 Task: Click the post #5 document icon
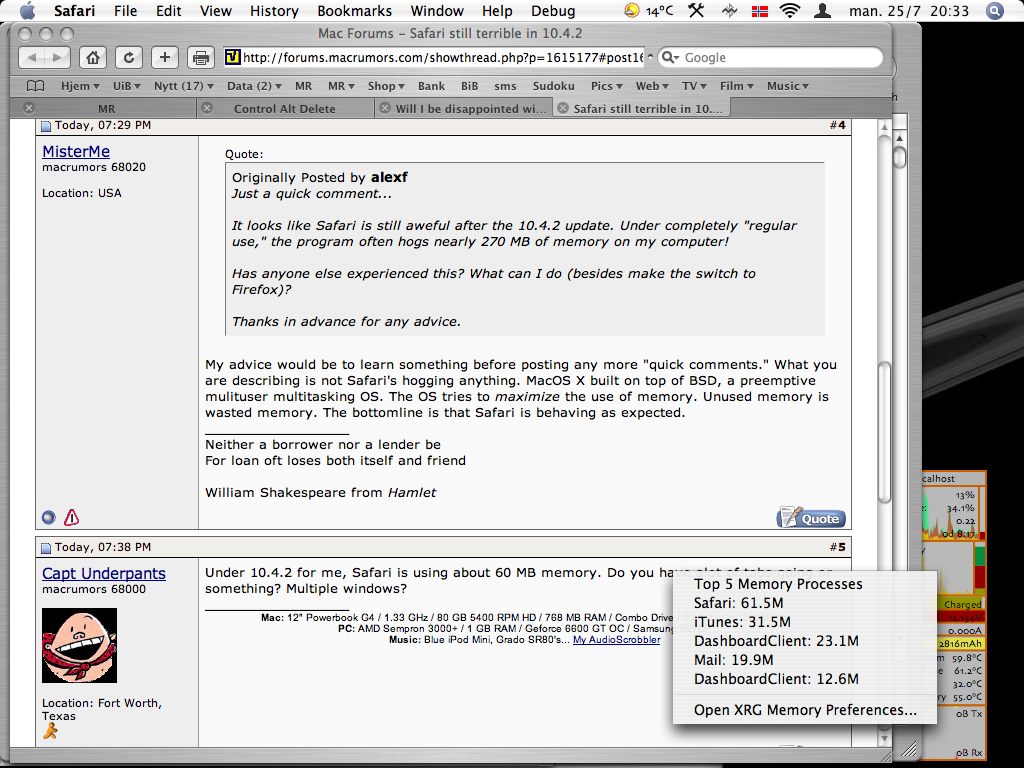click(x=46, y=548)
